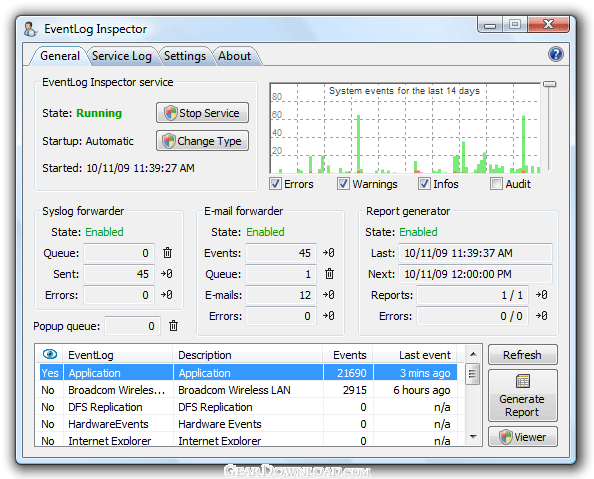Image resolution: width=594 pixels, height=479 pixels.
Task: Select Broadcom Wireless LAN row
Action: coord(248,390)
